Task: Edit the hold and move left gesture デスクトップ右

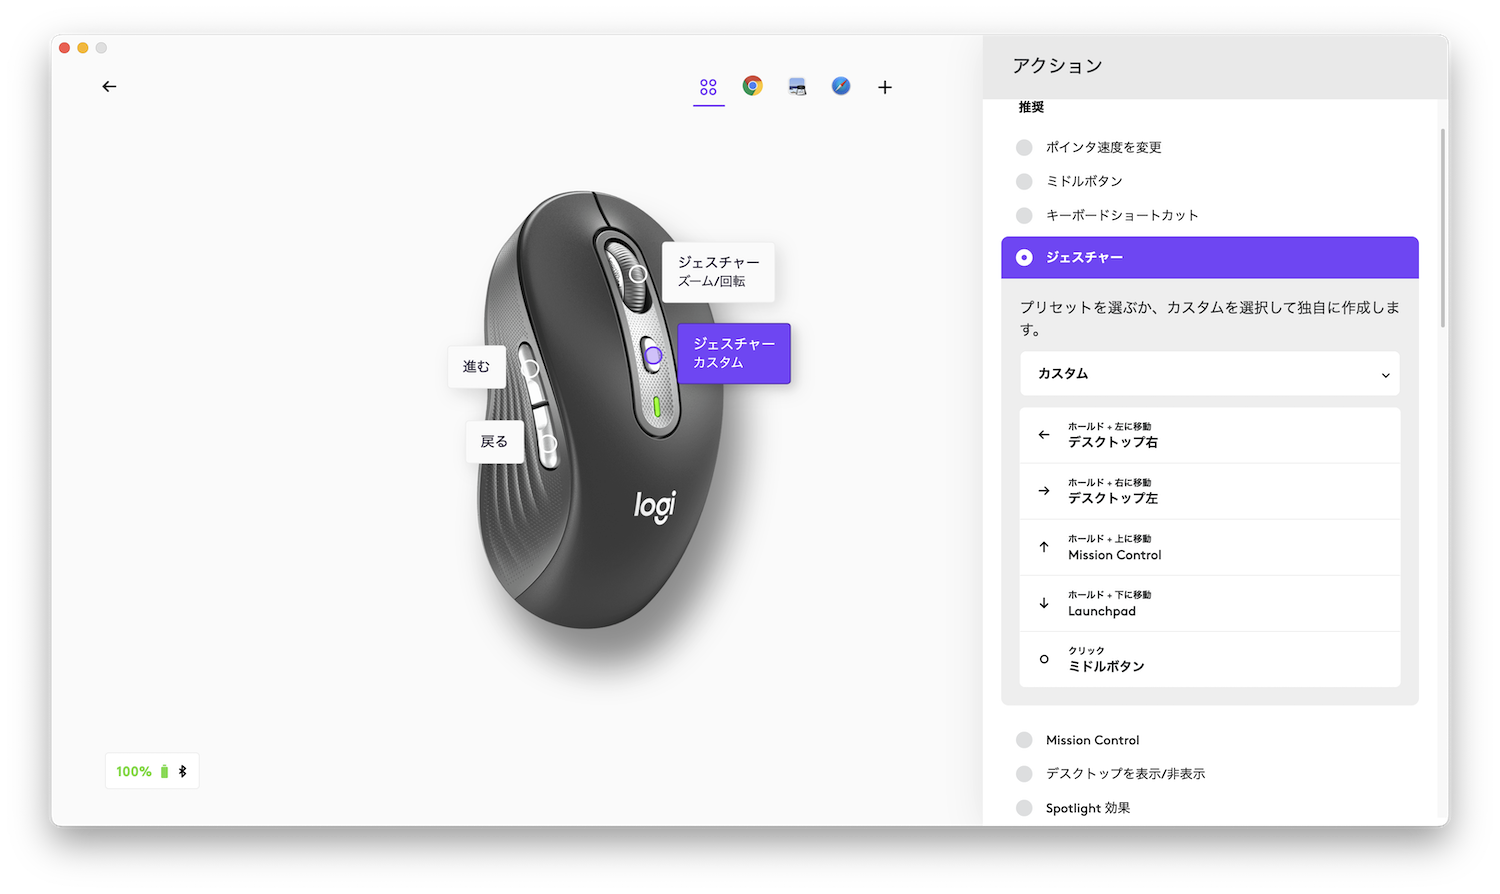Action: [1210, 435]
